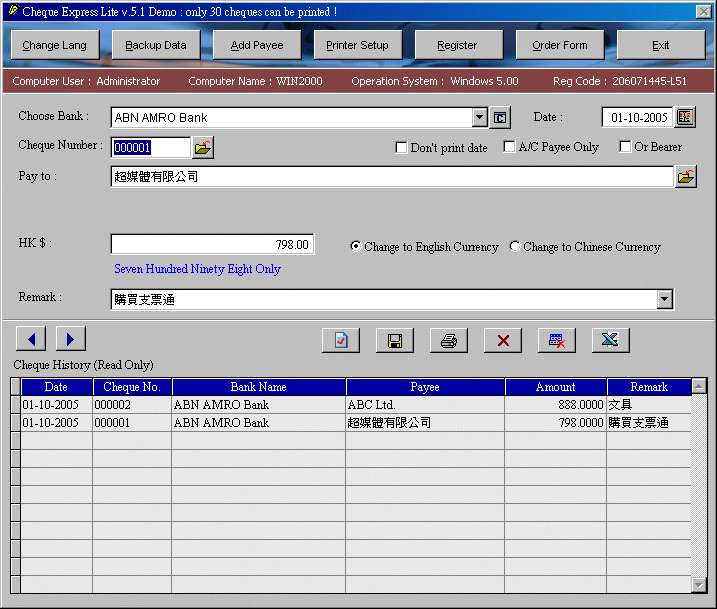Delete the record with the red X icon

(503, 340)
